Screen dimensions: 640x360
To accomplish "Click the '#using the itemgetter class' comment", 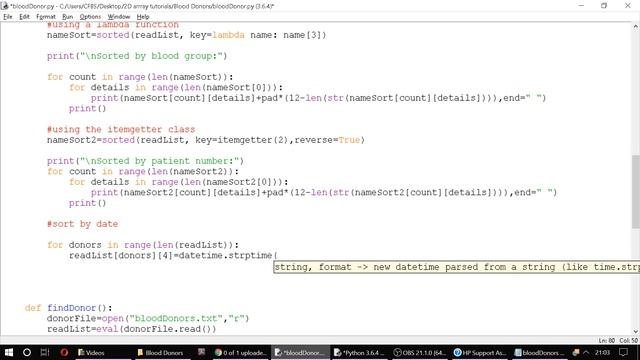I will coord(121,129).
